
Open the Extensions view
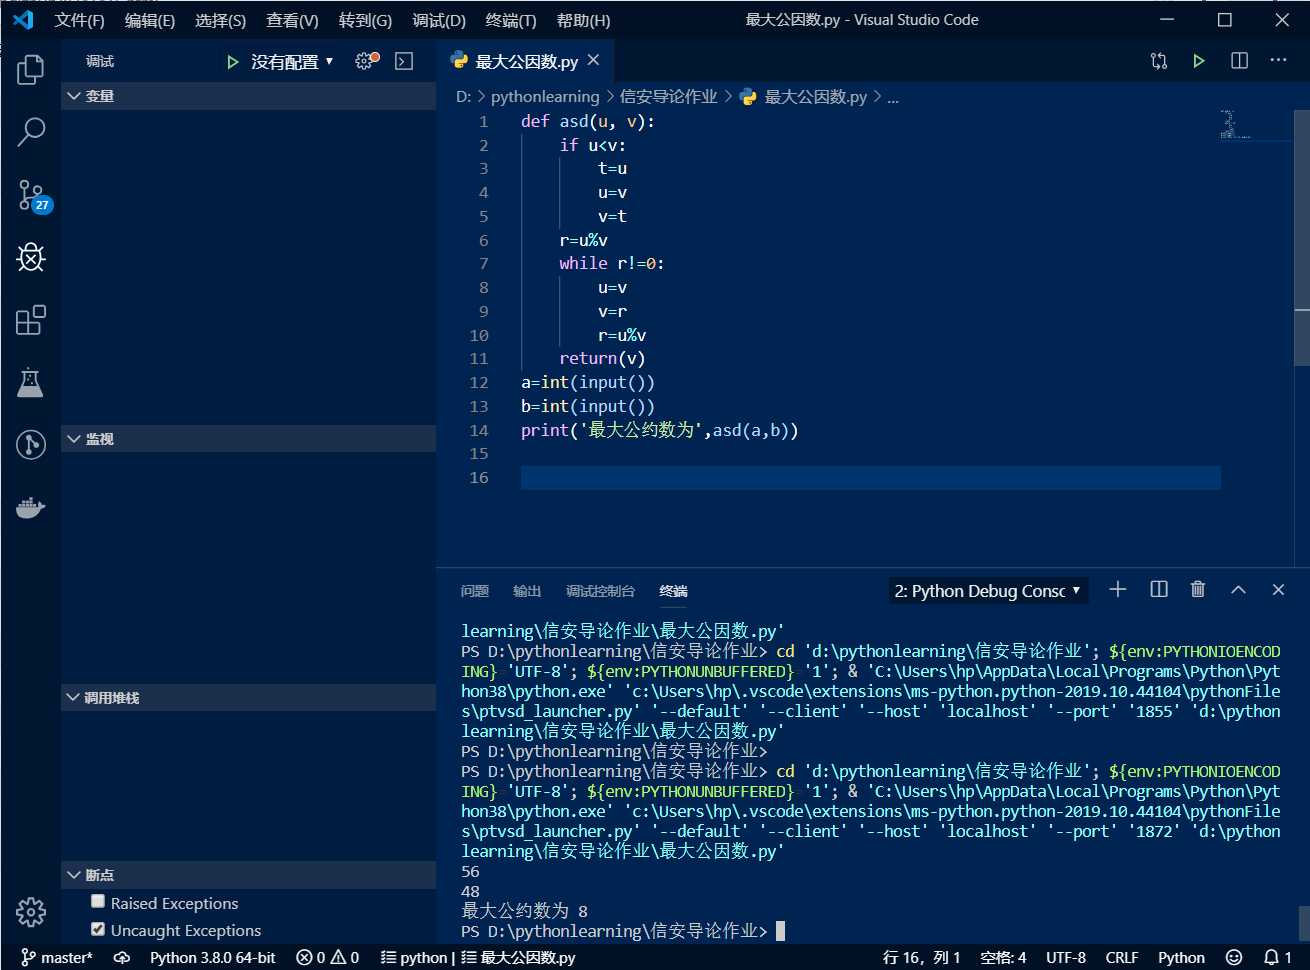[31, 320]
